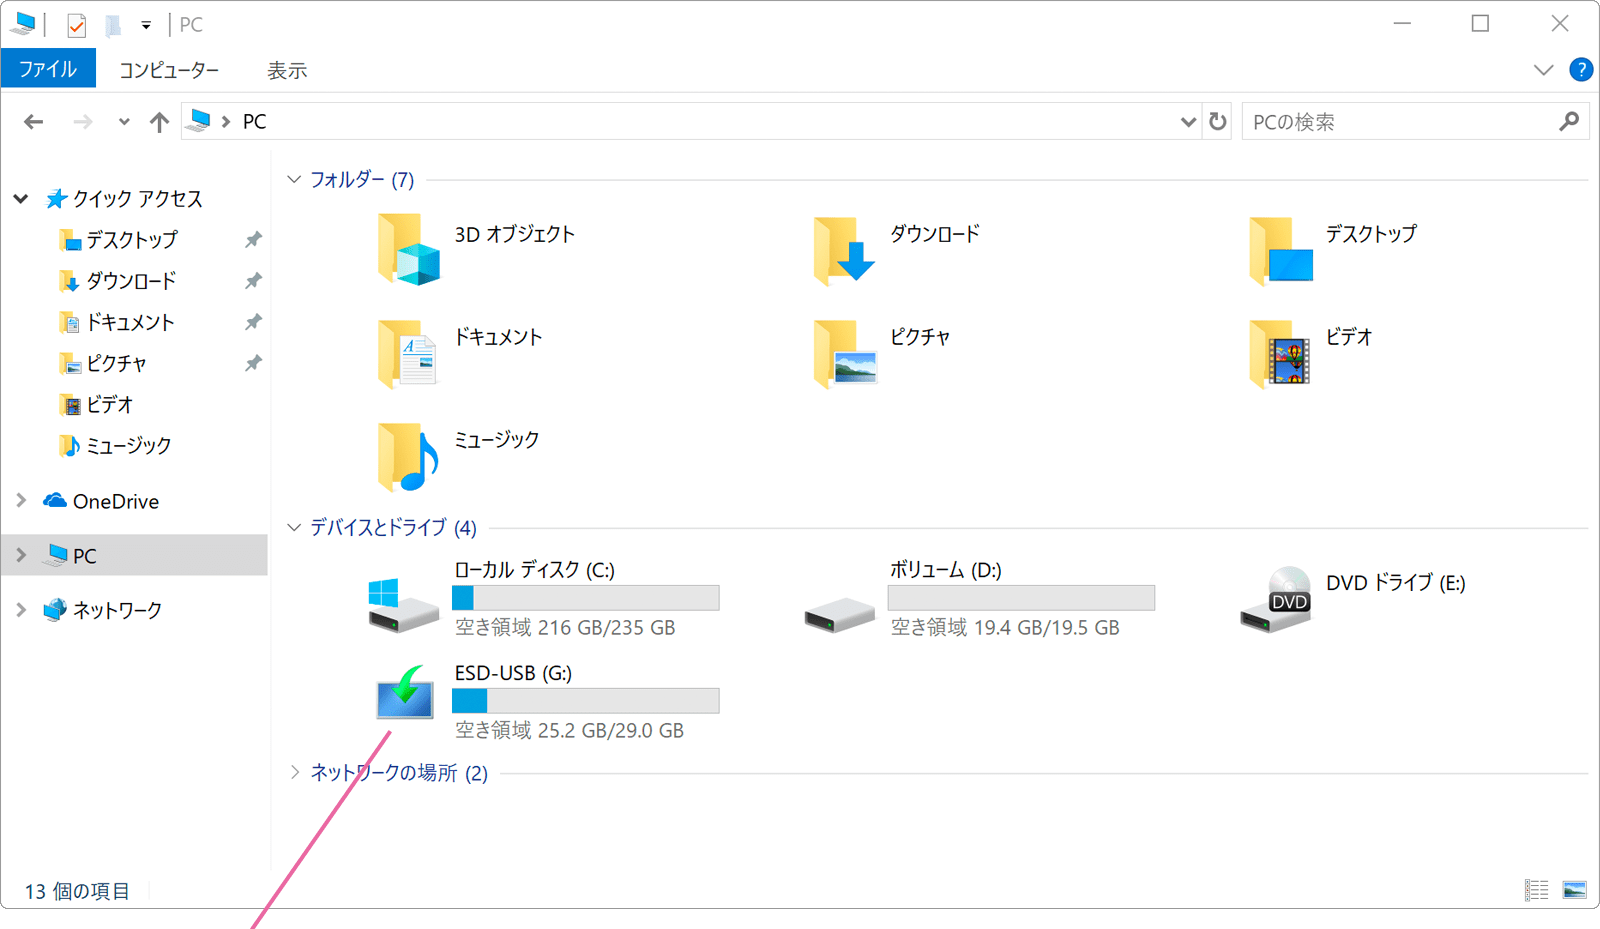The width and height of the screenshot is (1600, 929).
Task: Expand the OneDrive tree node
Action: [21, 500]
